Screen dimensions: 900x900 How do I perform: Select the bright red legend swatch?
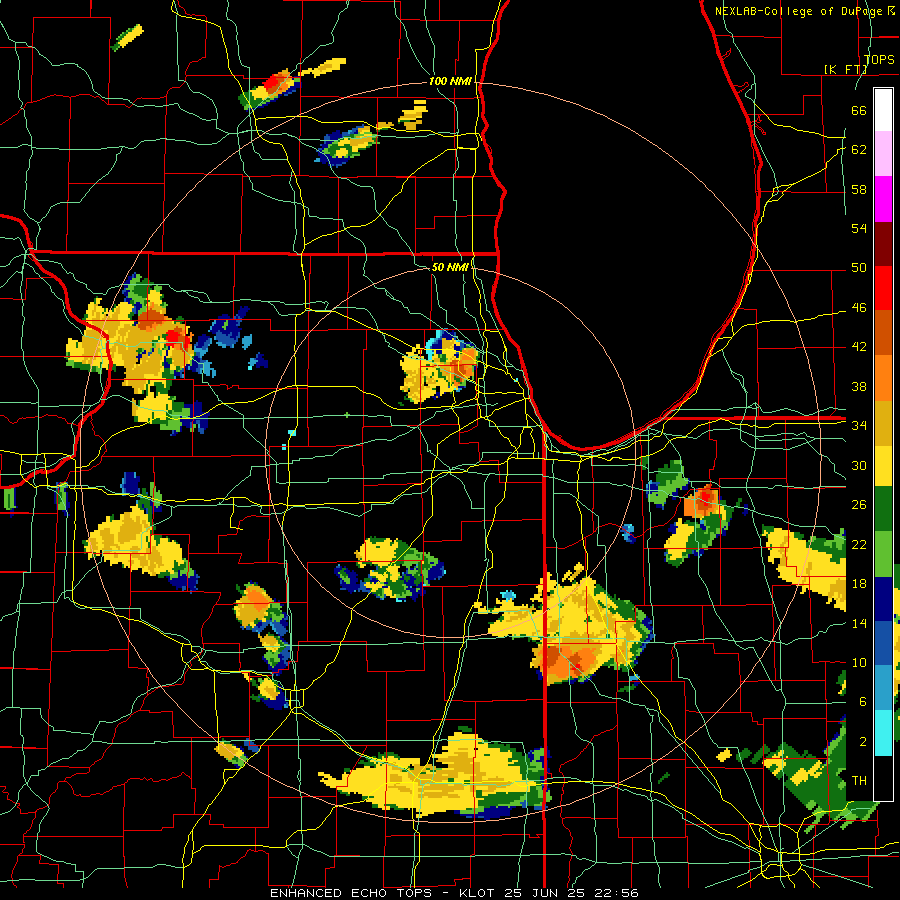(883, 288)
